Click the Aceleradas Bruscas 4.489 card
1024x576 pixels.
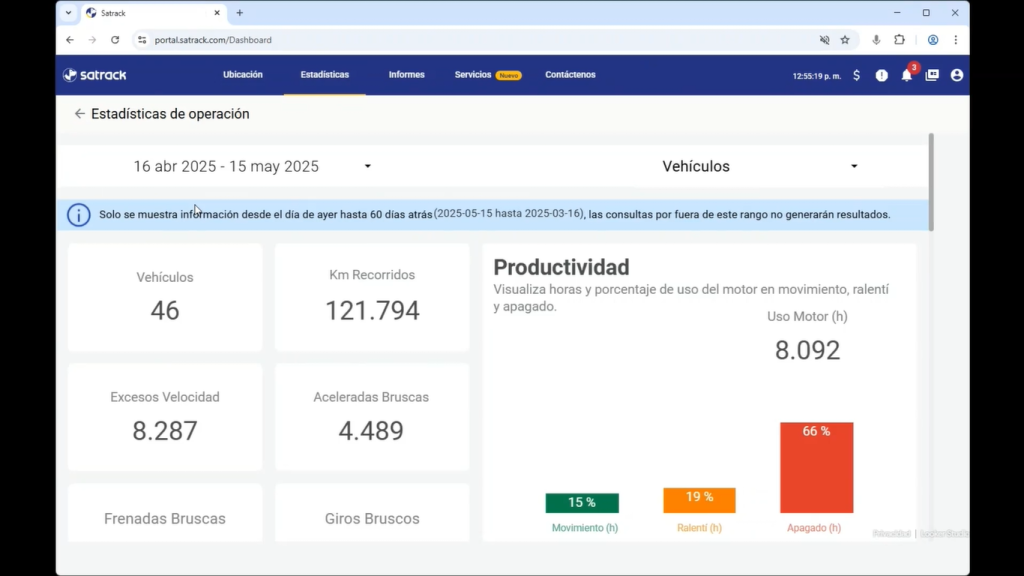(x=372, y=417)
